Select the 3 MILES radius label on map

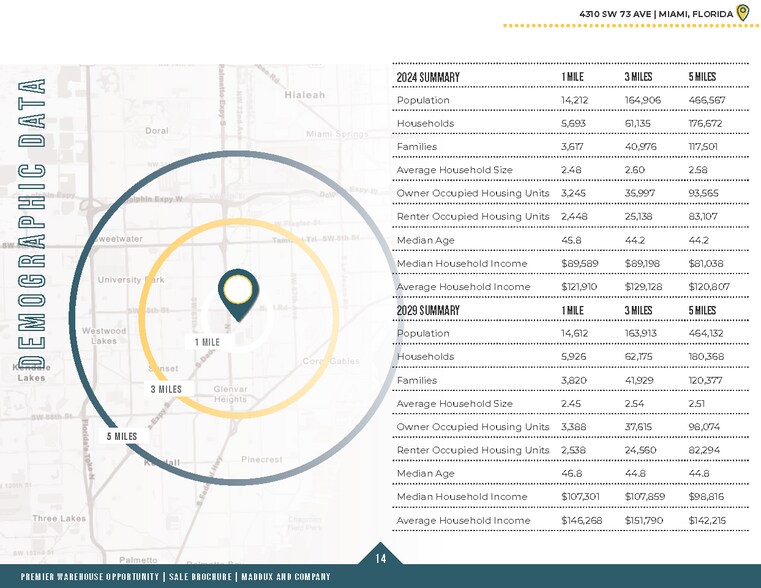coord(166,389)
